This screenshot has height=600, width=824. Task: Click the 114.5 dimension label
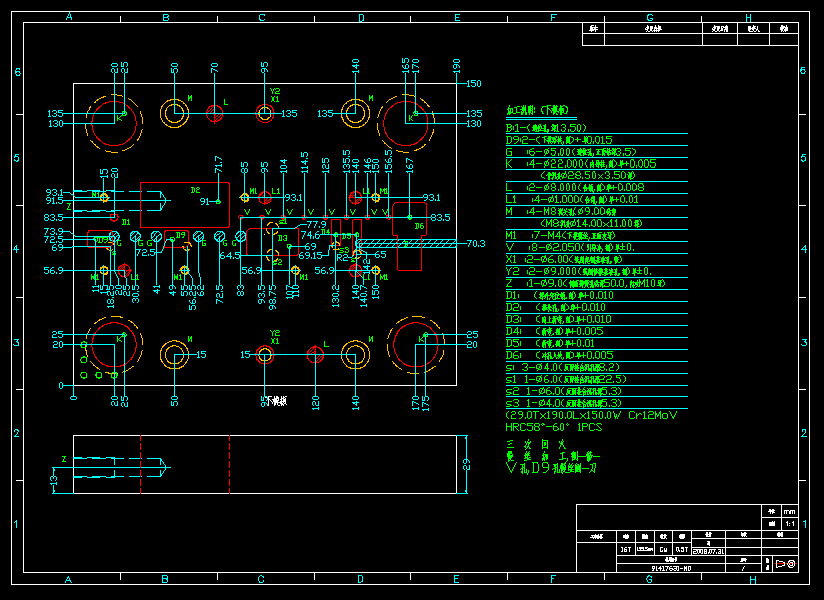tap(304, 162)
